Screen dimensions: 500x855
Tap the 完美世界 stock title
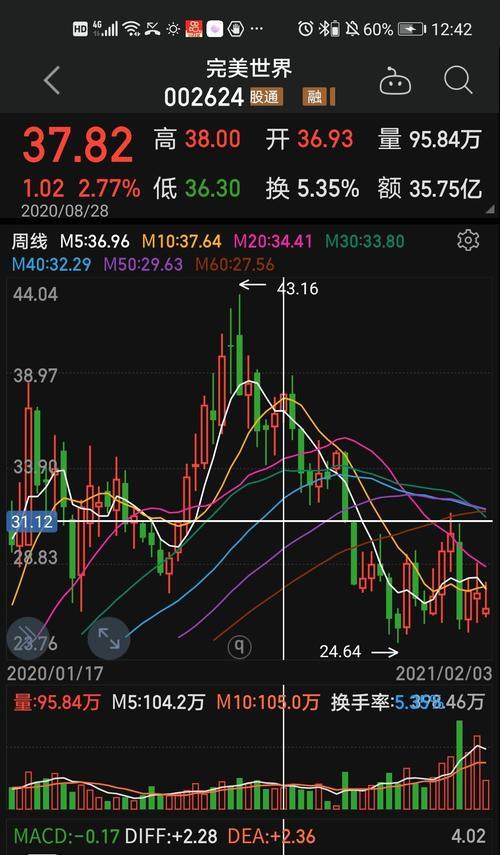point(249,69)
